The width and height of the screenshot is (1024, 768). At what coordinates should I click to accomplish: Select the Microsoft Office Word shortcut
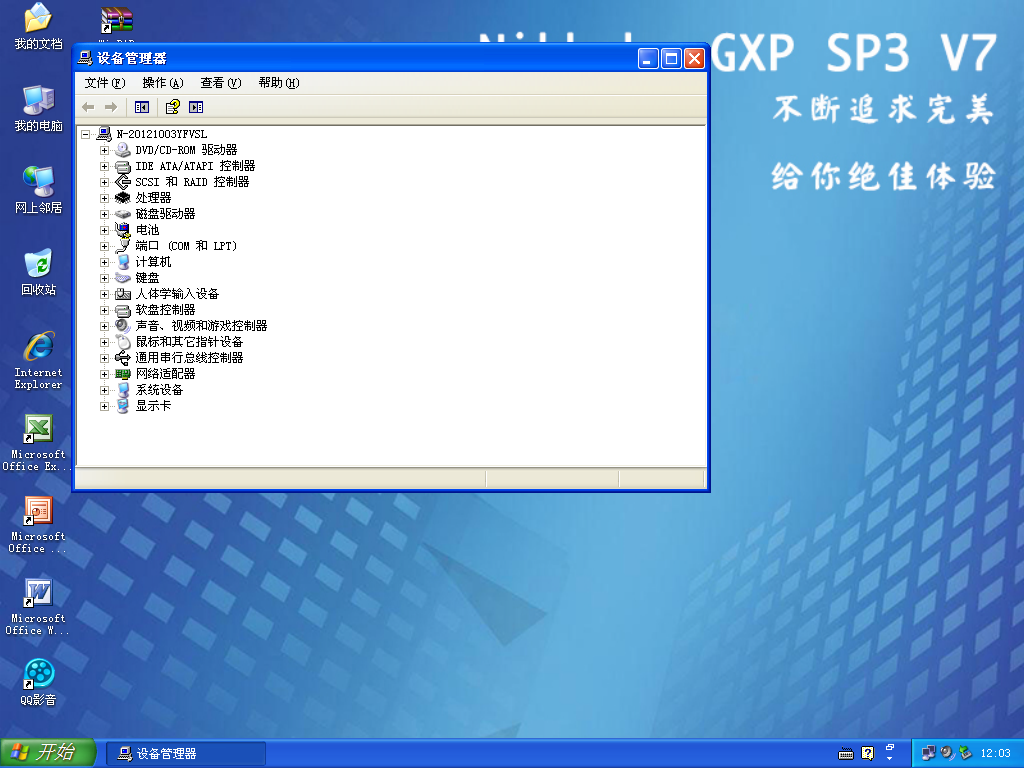(x=37, y=607)
